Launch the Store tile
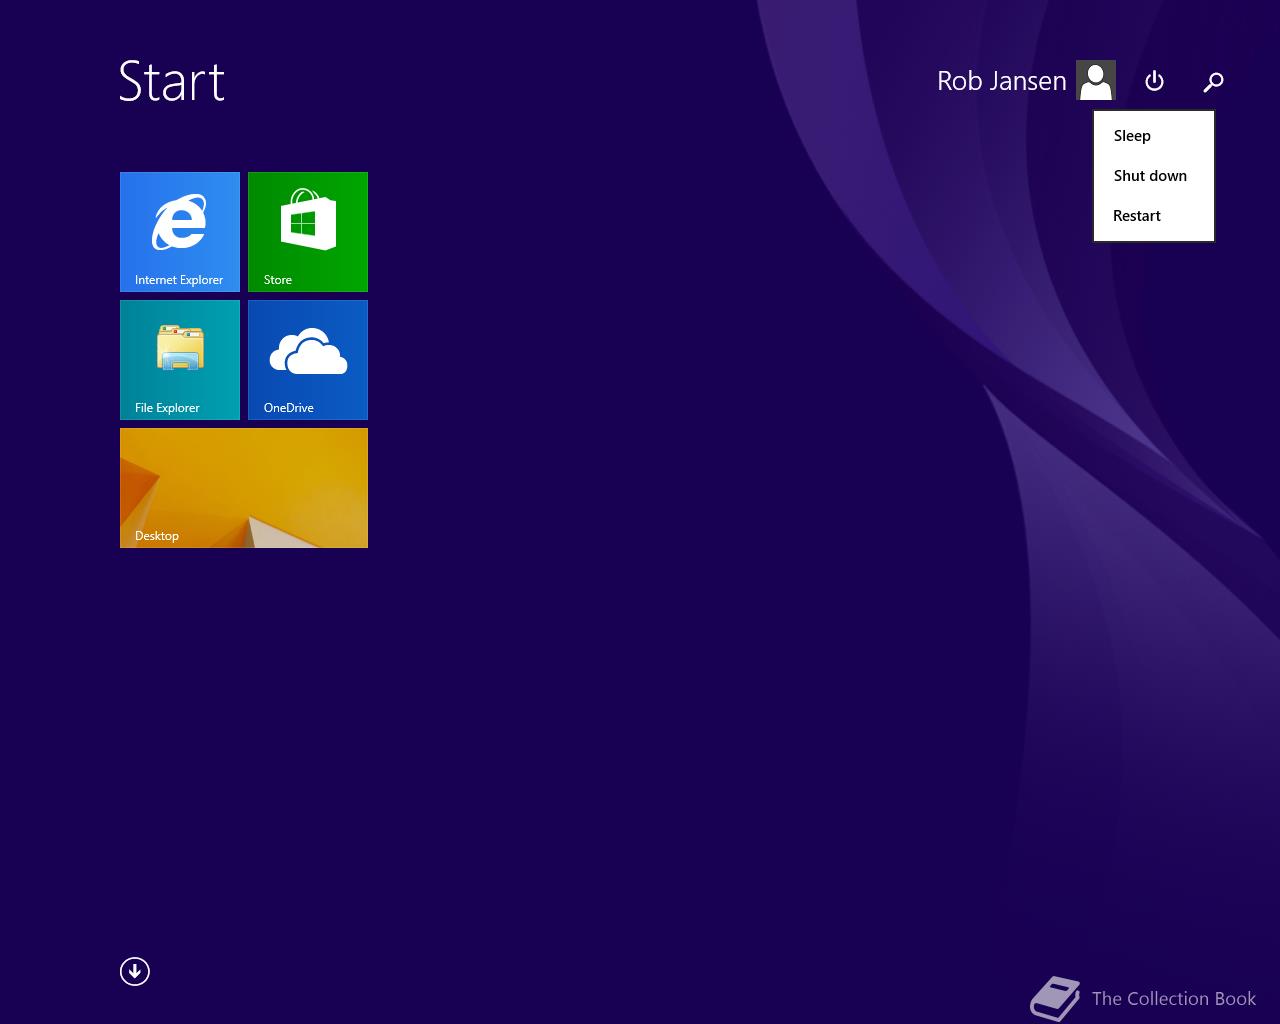1280x1024 pixels. click(308, 232)
